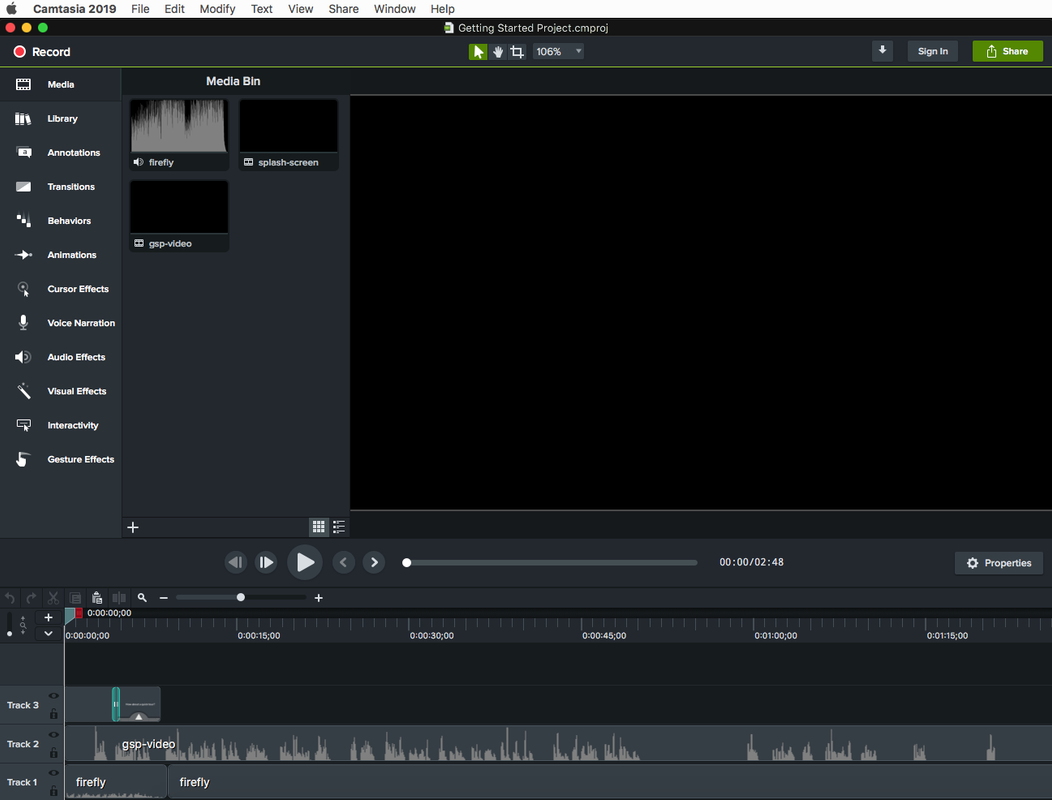Open the Gesture Effects panel
This screenshot has height=800, width=1052.
point(60,460)
